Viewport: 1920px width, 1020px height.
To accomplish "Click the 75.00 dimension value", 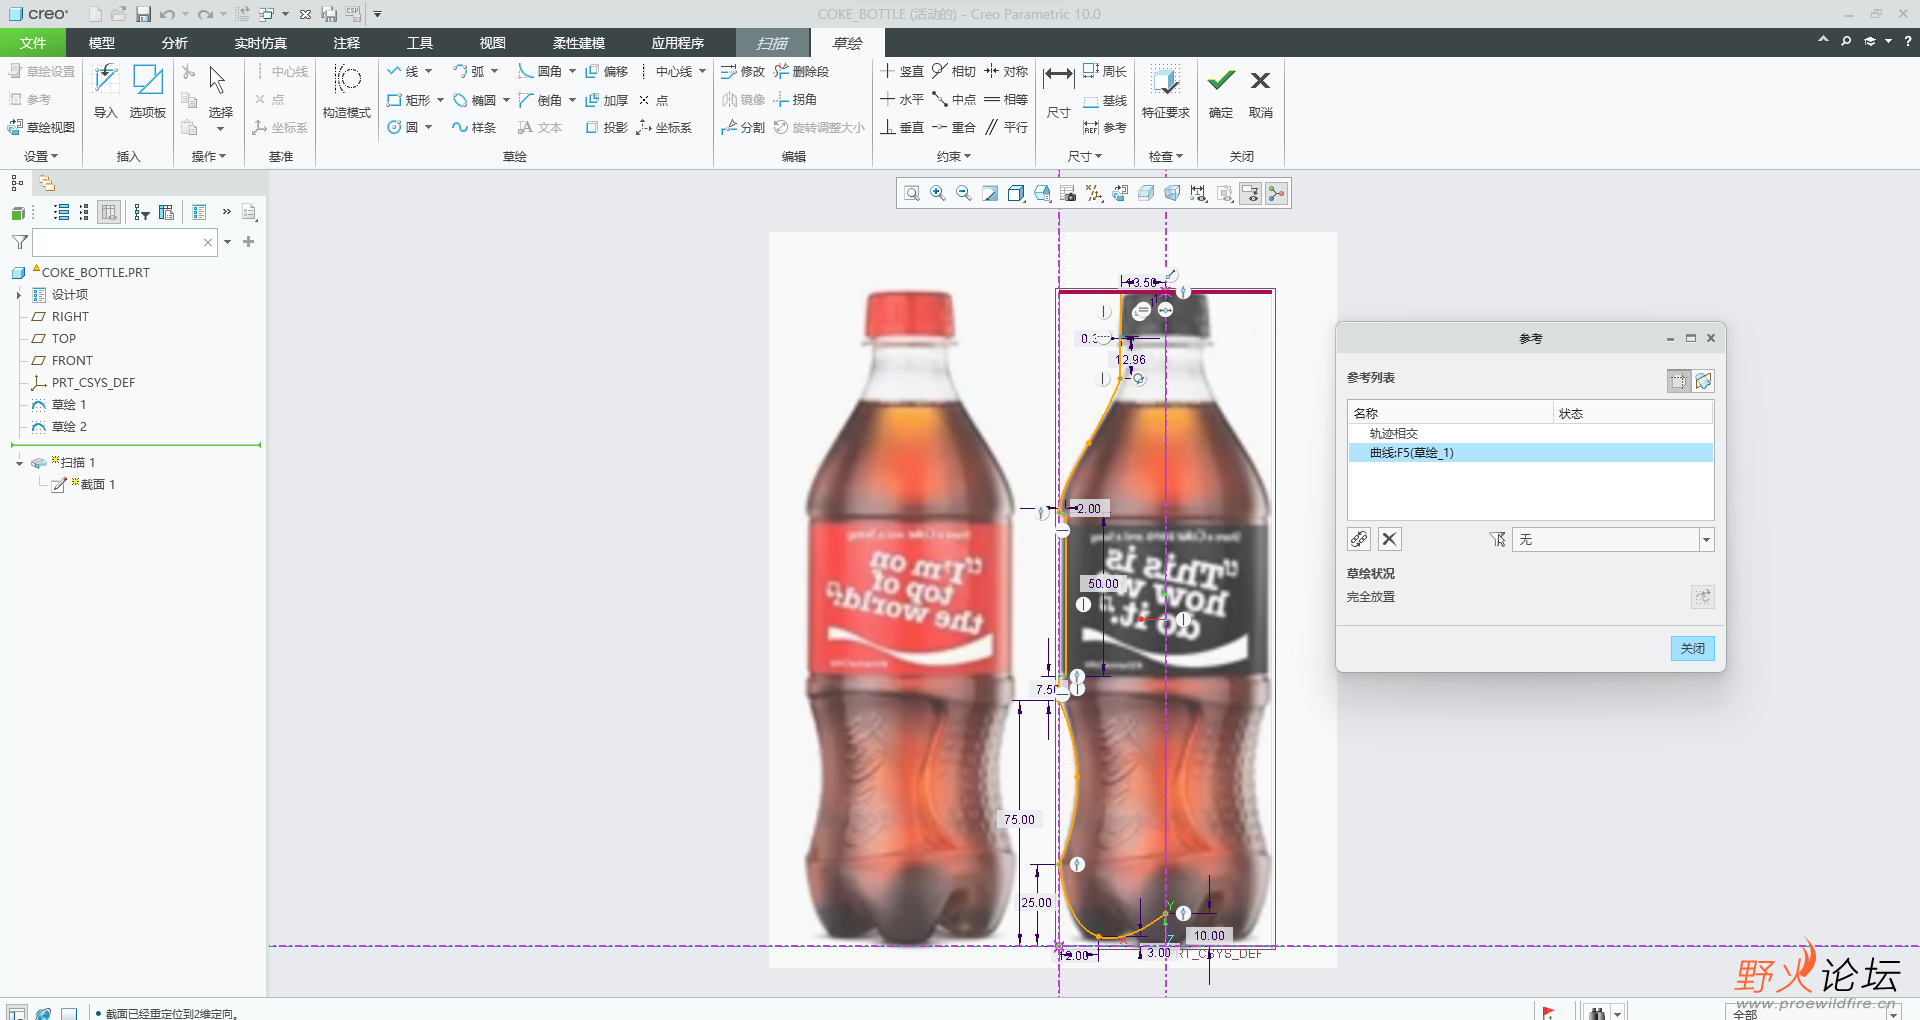I will click(x=1019, y=820).
